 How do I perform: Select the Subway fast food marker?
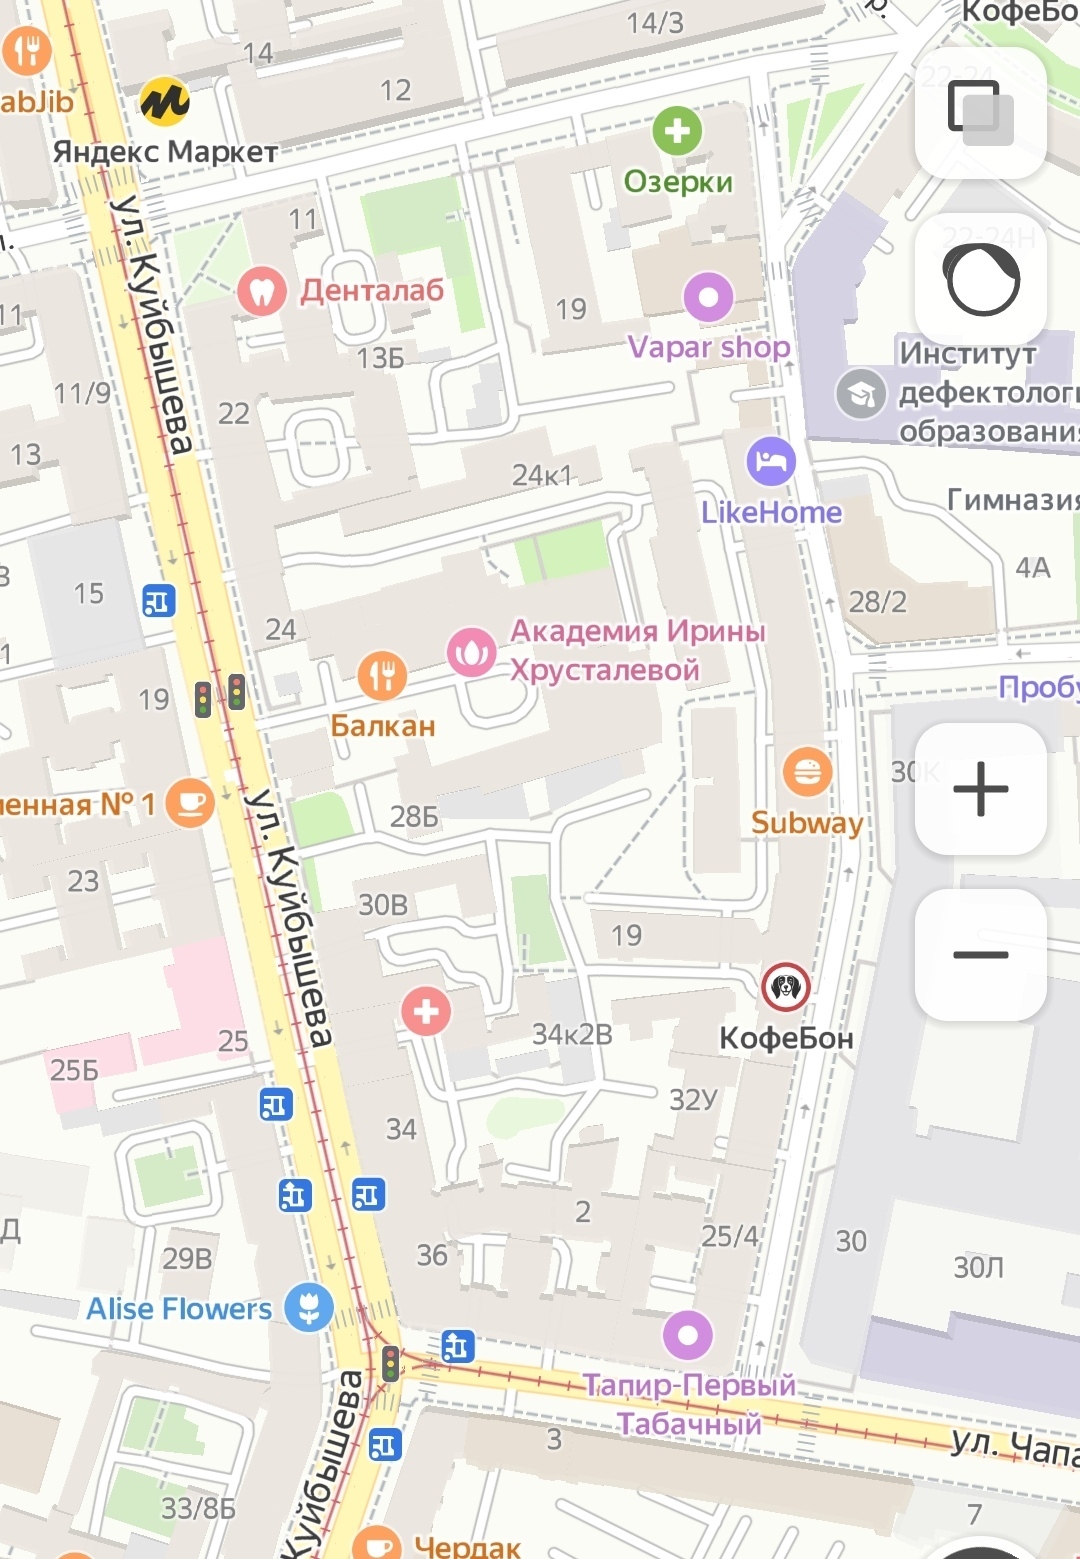[807, 772]
